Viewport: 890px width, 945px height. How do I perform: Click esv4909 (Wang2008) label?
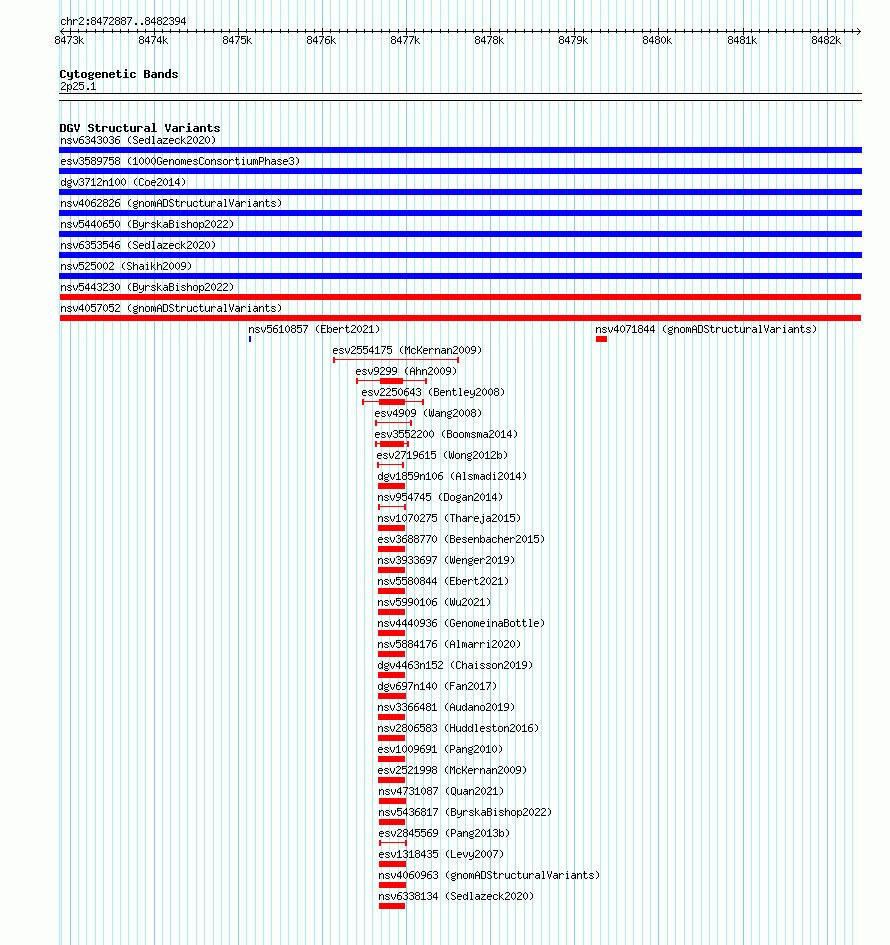[x=428, y=413]
